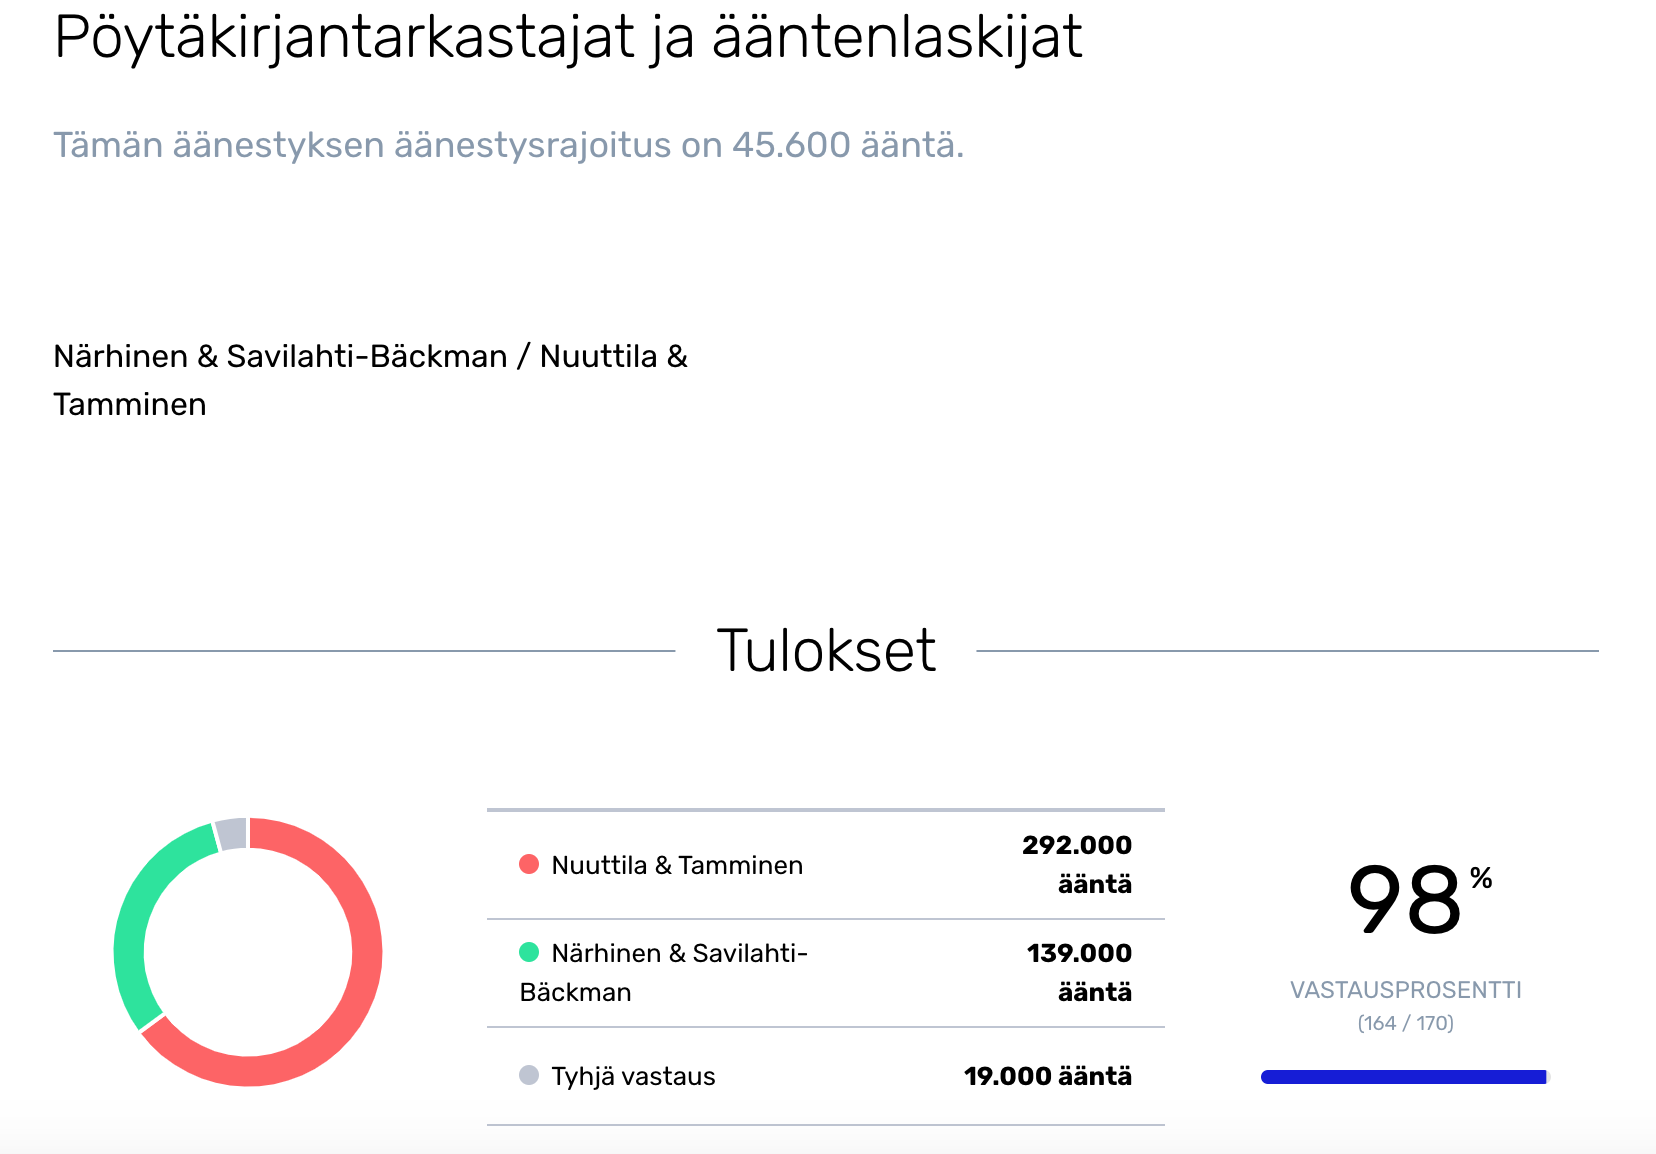Click the 19.000 ääntä vote count
Viewport: 1656px width, 1154px height.
1047,1076
